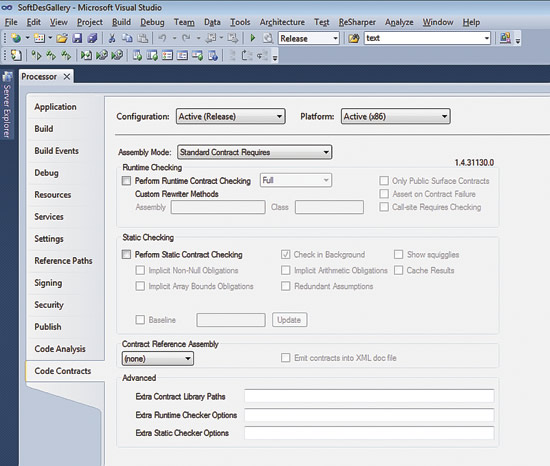Click the Custom Rewriter Assembly text field

[218, 207]
